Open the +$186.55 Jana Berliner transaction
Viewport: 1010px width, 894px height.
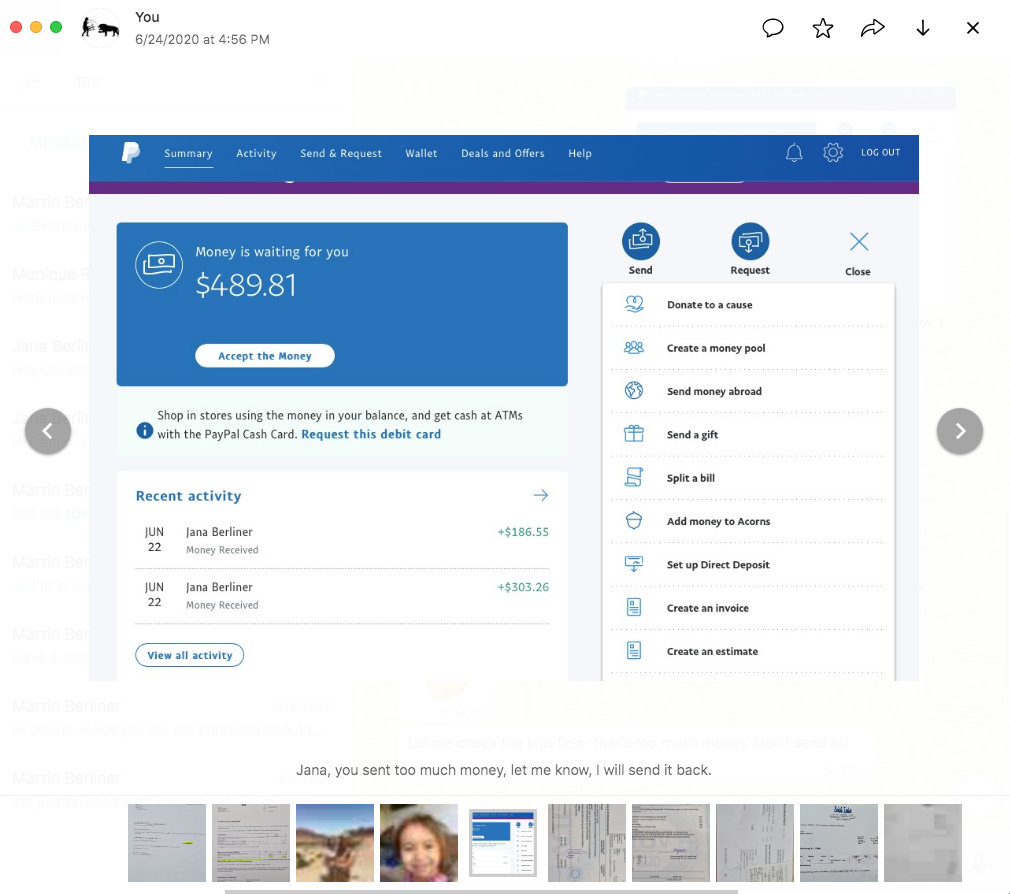[342, 540]
